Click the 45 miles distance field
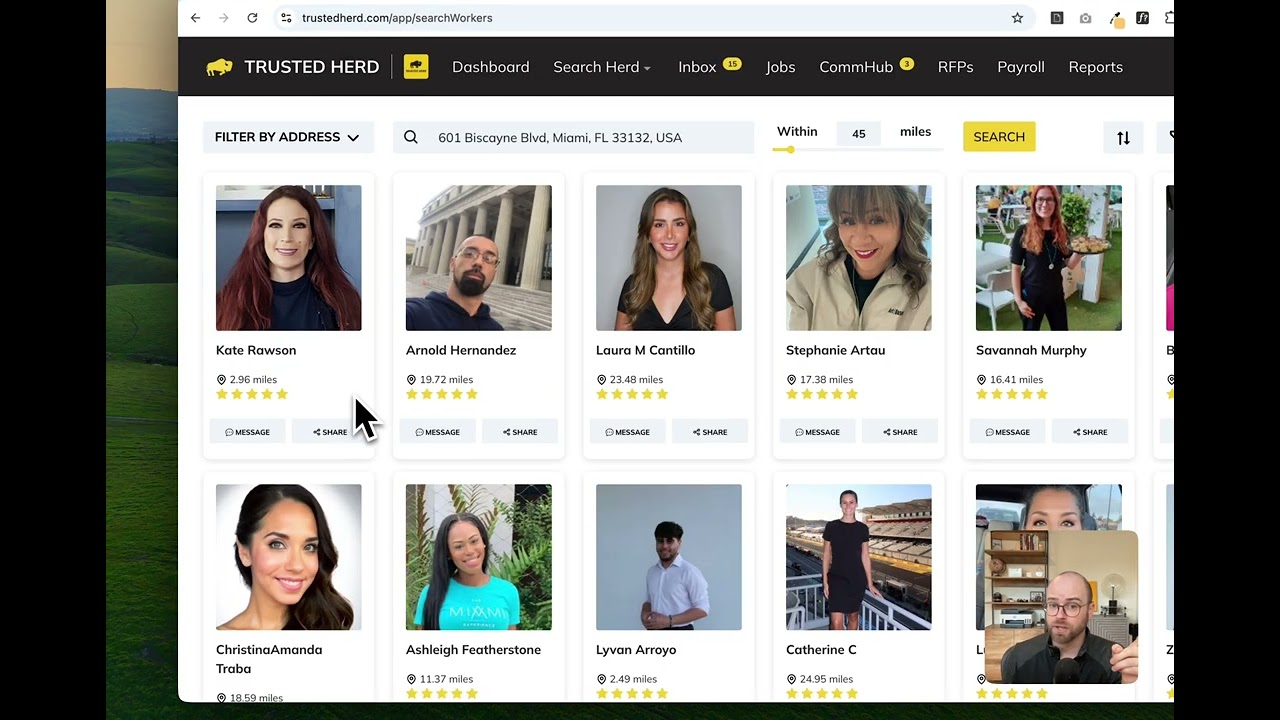The width and height of the screenshot is (1280, 720). [x=858, y=134]
